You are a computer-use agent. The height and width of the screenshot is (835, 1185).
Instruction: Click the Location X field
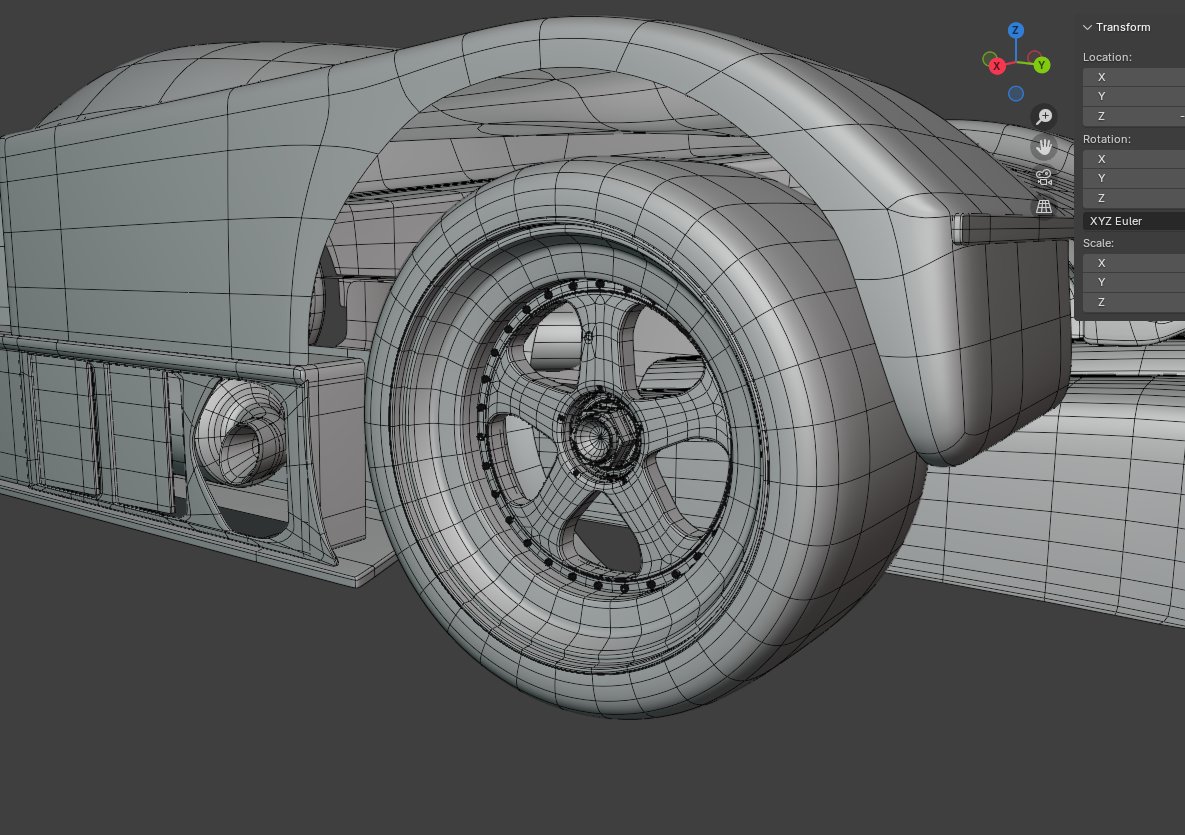(x=1134, y=77)
